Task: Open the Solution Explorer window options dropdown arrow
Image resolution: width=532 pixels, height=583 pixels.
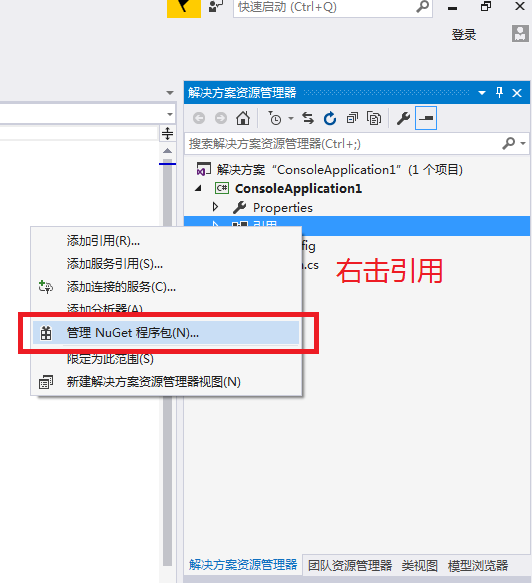Action: tap(482, 93)
